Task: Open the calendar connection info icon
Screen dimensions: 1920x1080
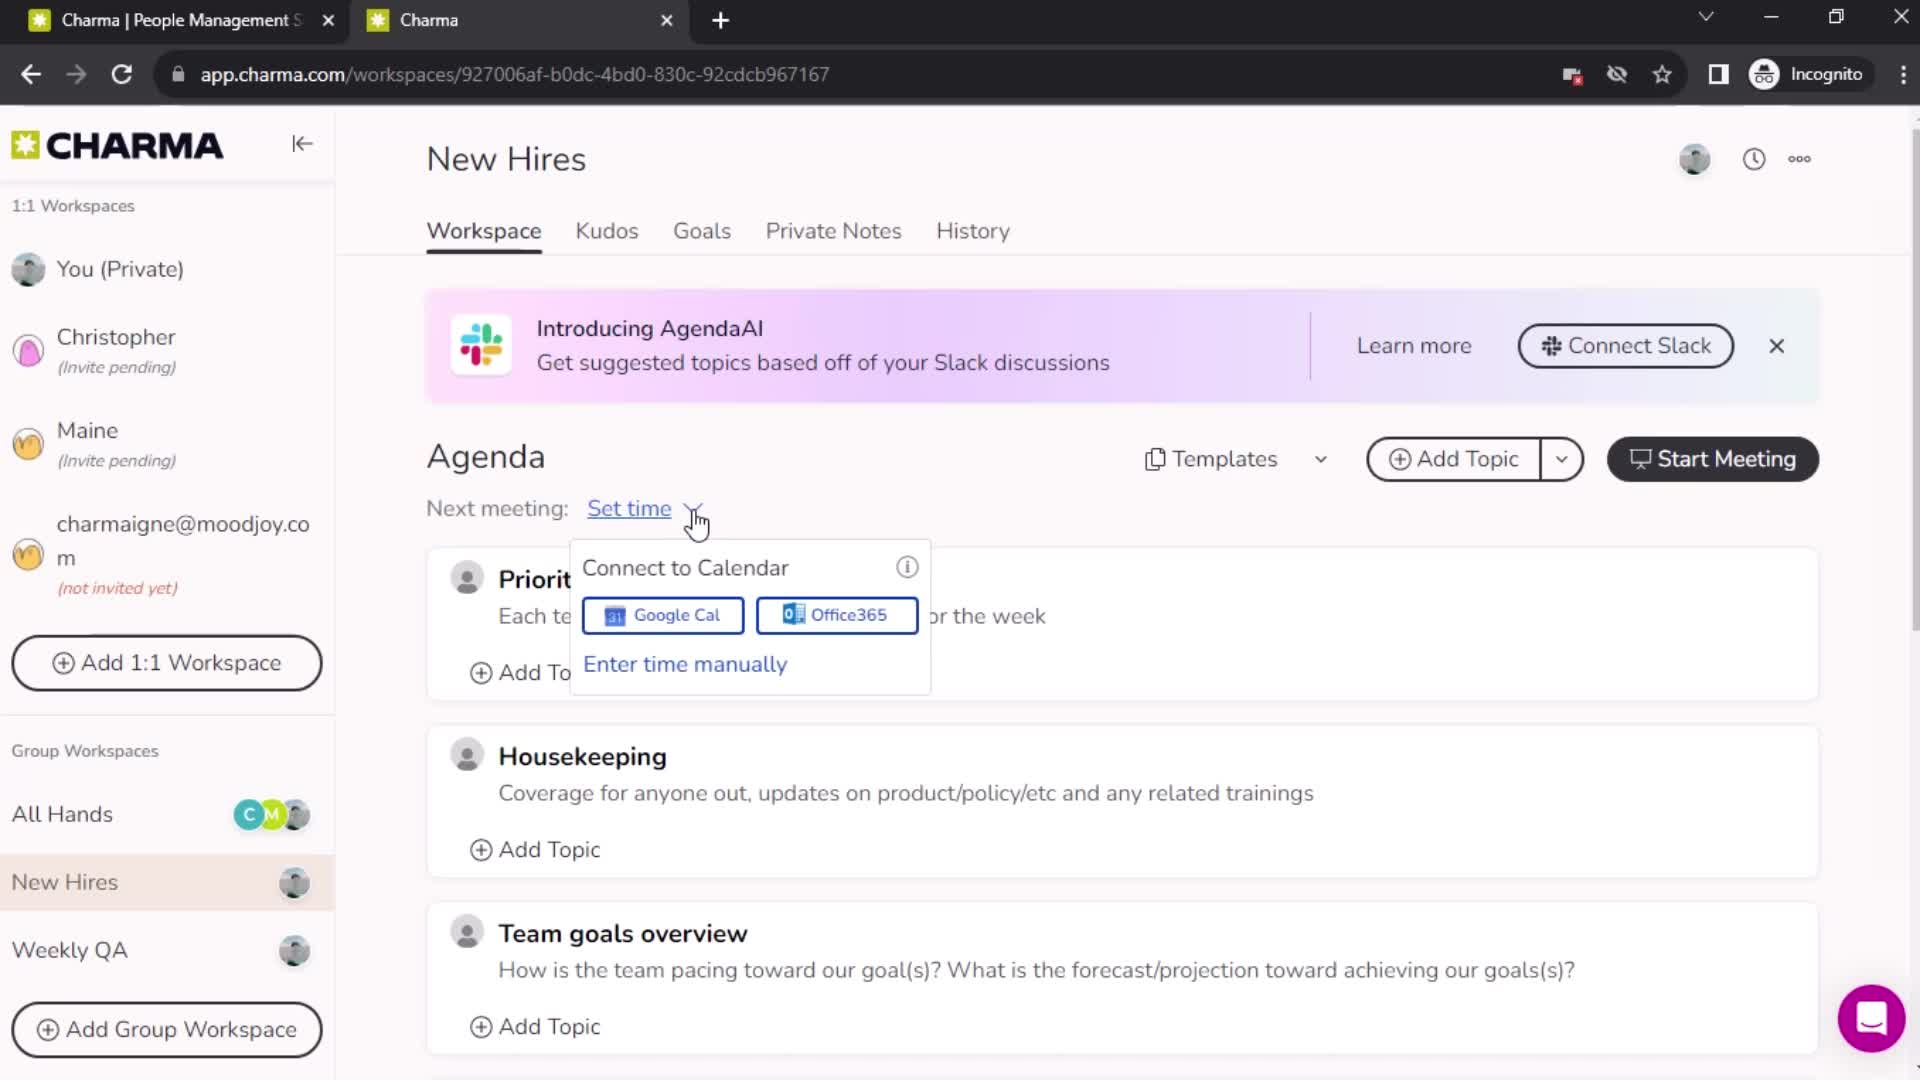Action: [907, 567]
